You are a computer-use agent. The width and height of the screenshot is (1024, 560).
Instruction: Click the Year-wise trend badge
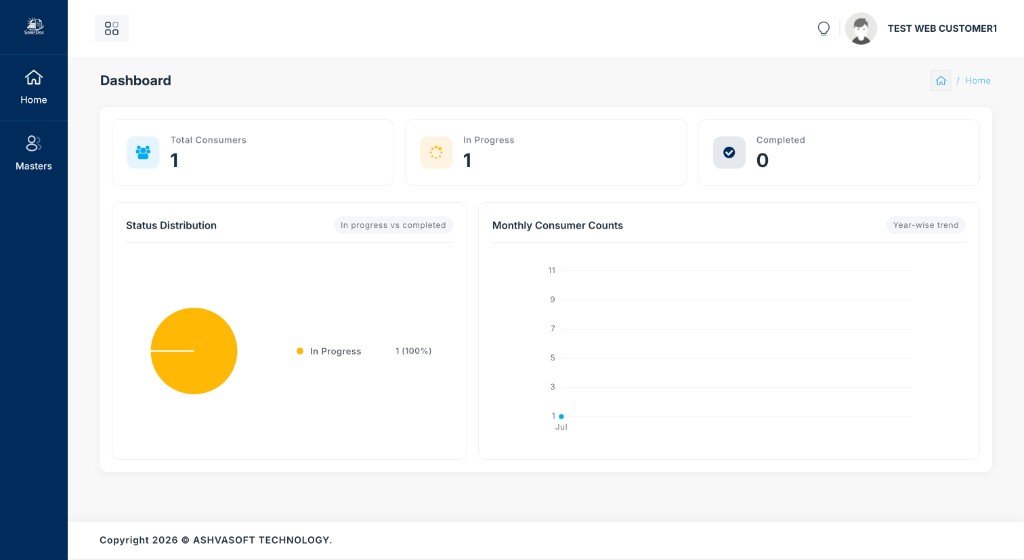[925, 225]
